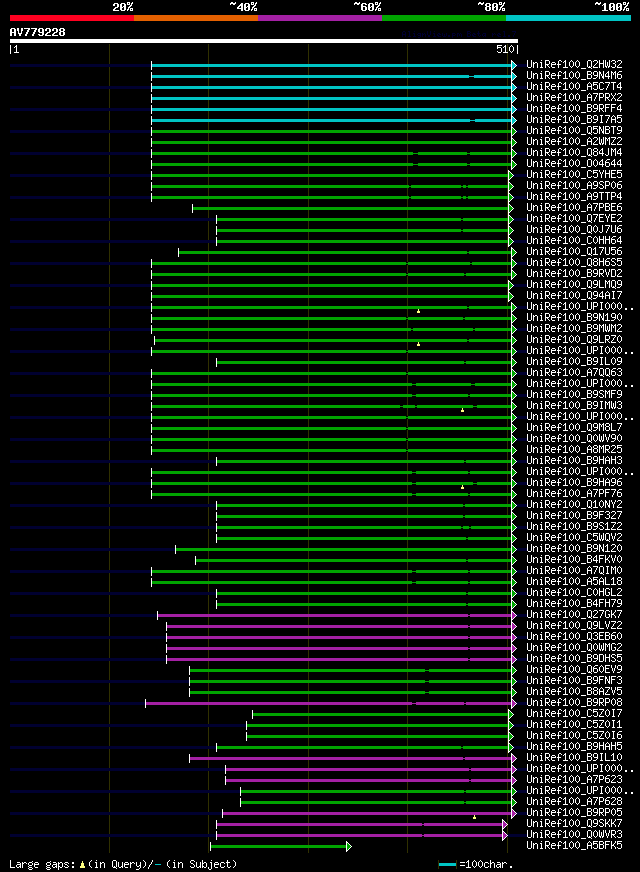Open the UniRef100_Q9SKK7 entry
Screen dimensions: 640x872
click(574, 824)
